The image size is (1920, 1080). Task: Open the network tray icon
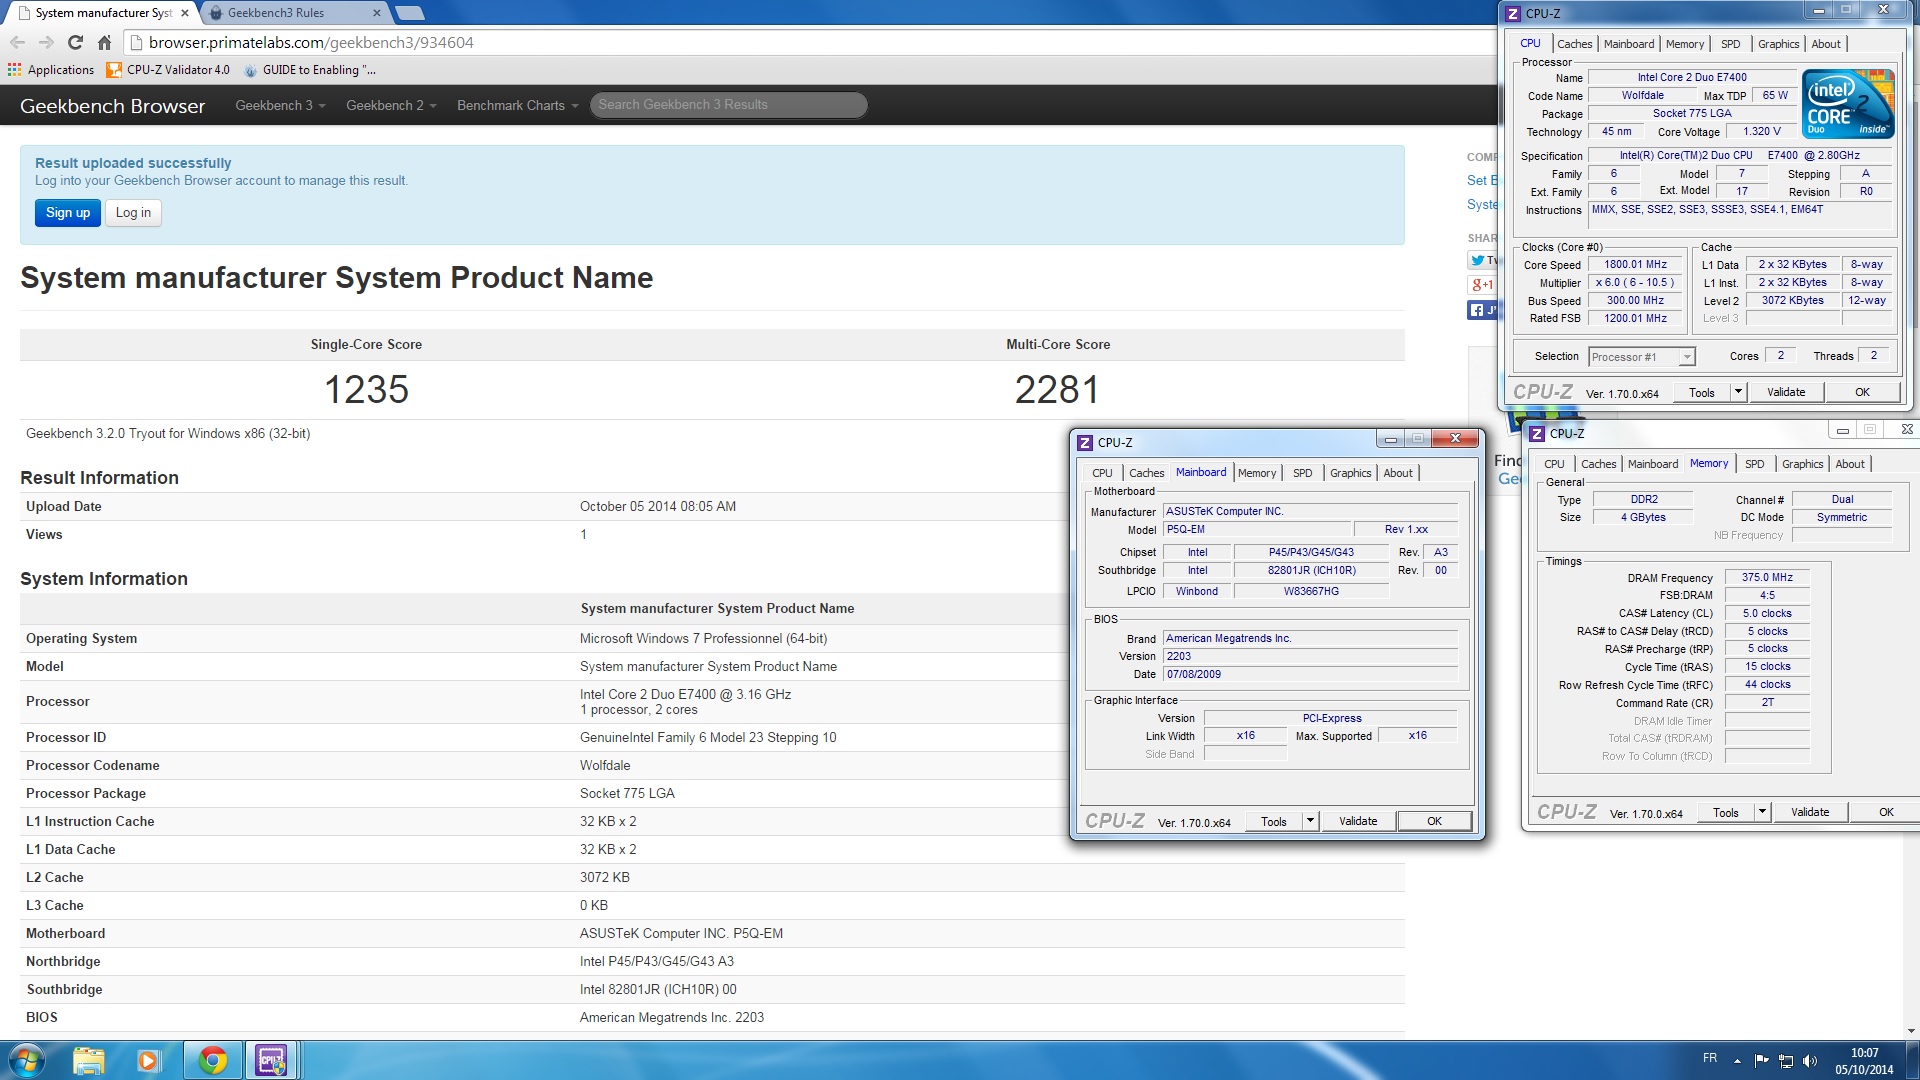1785,1061
